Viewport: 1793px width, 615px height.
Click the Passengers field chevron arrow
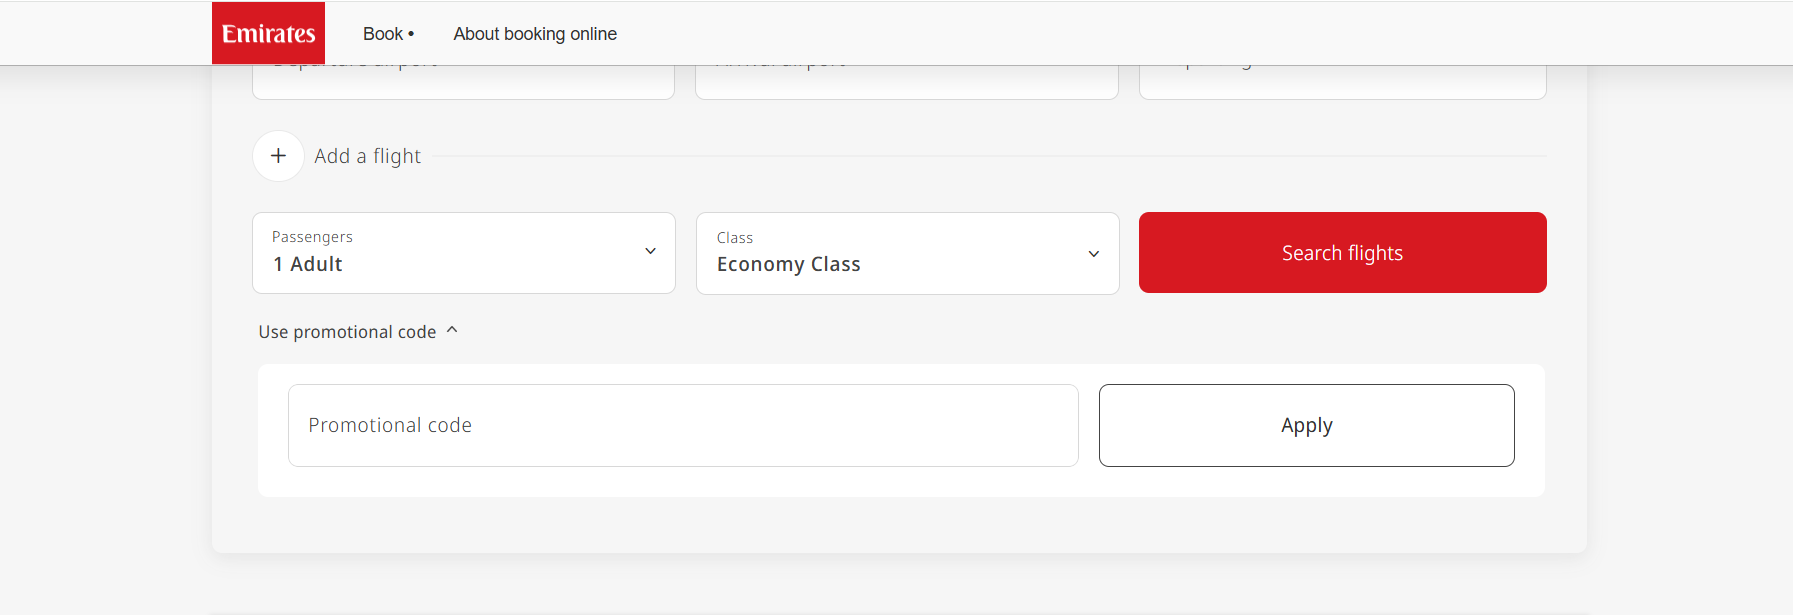pyautogui.click(x=650, y=251)
